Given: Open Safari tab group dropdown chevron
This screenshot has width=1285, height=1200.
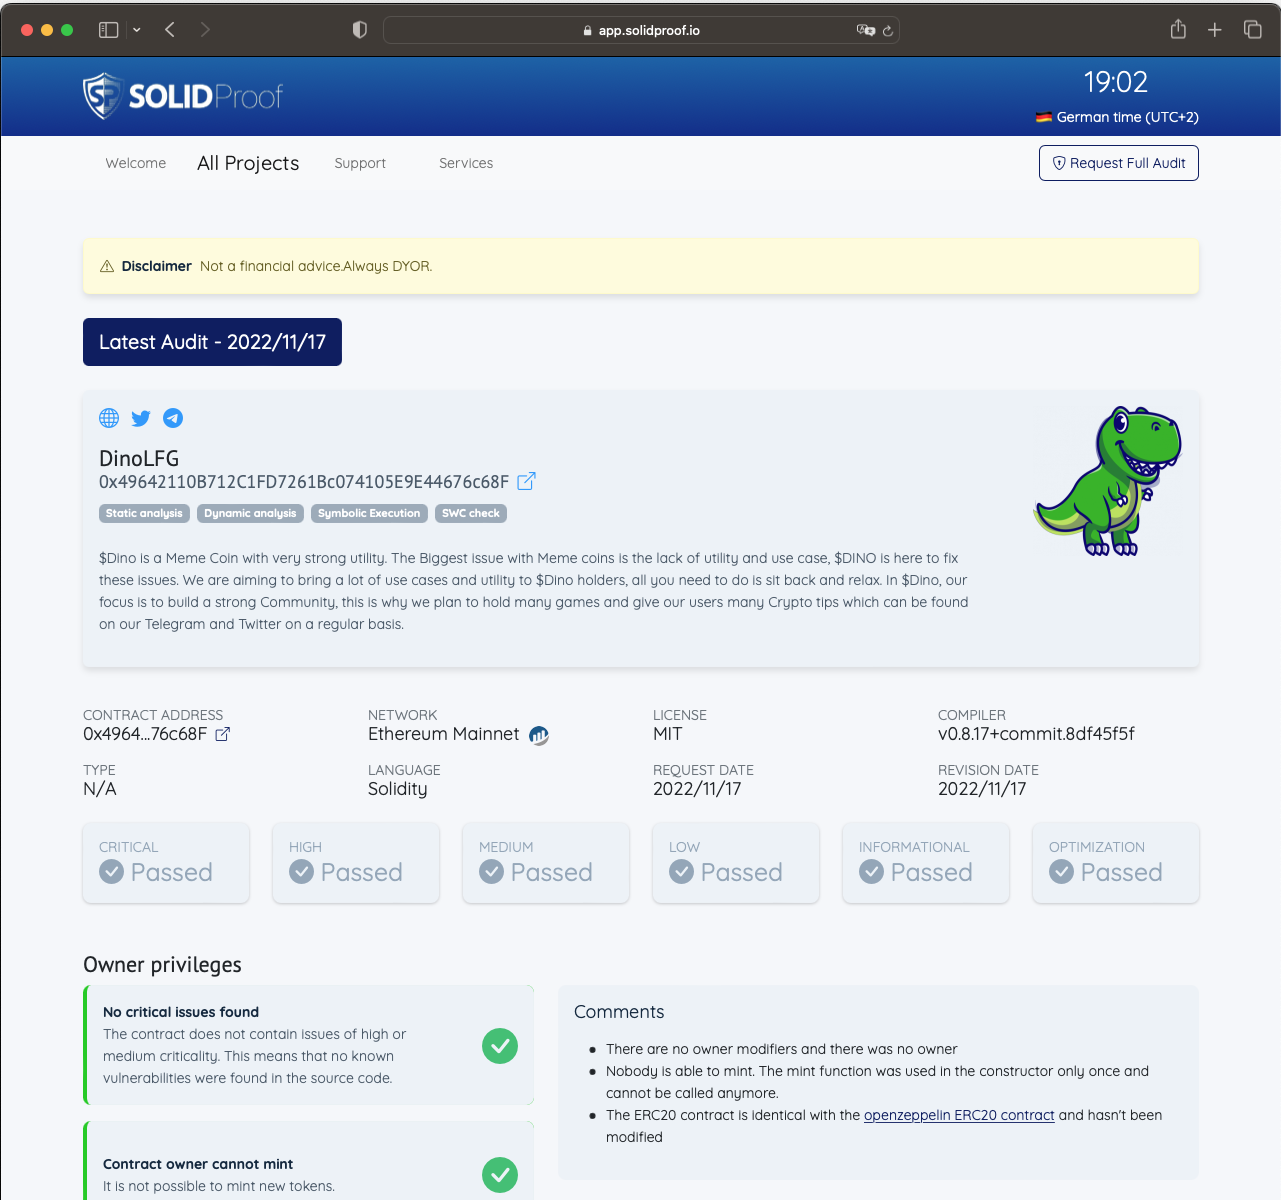Looking at the screenshot, I should click(x=137, y=30).
